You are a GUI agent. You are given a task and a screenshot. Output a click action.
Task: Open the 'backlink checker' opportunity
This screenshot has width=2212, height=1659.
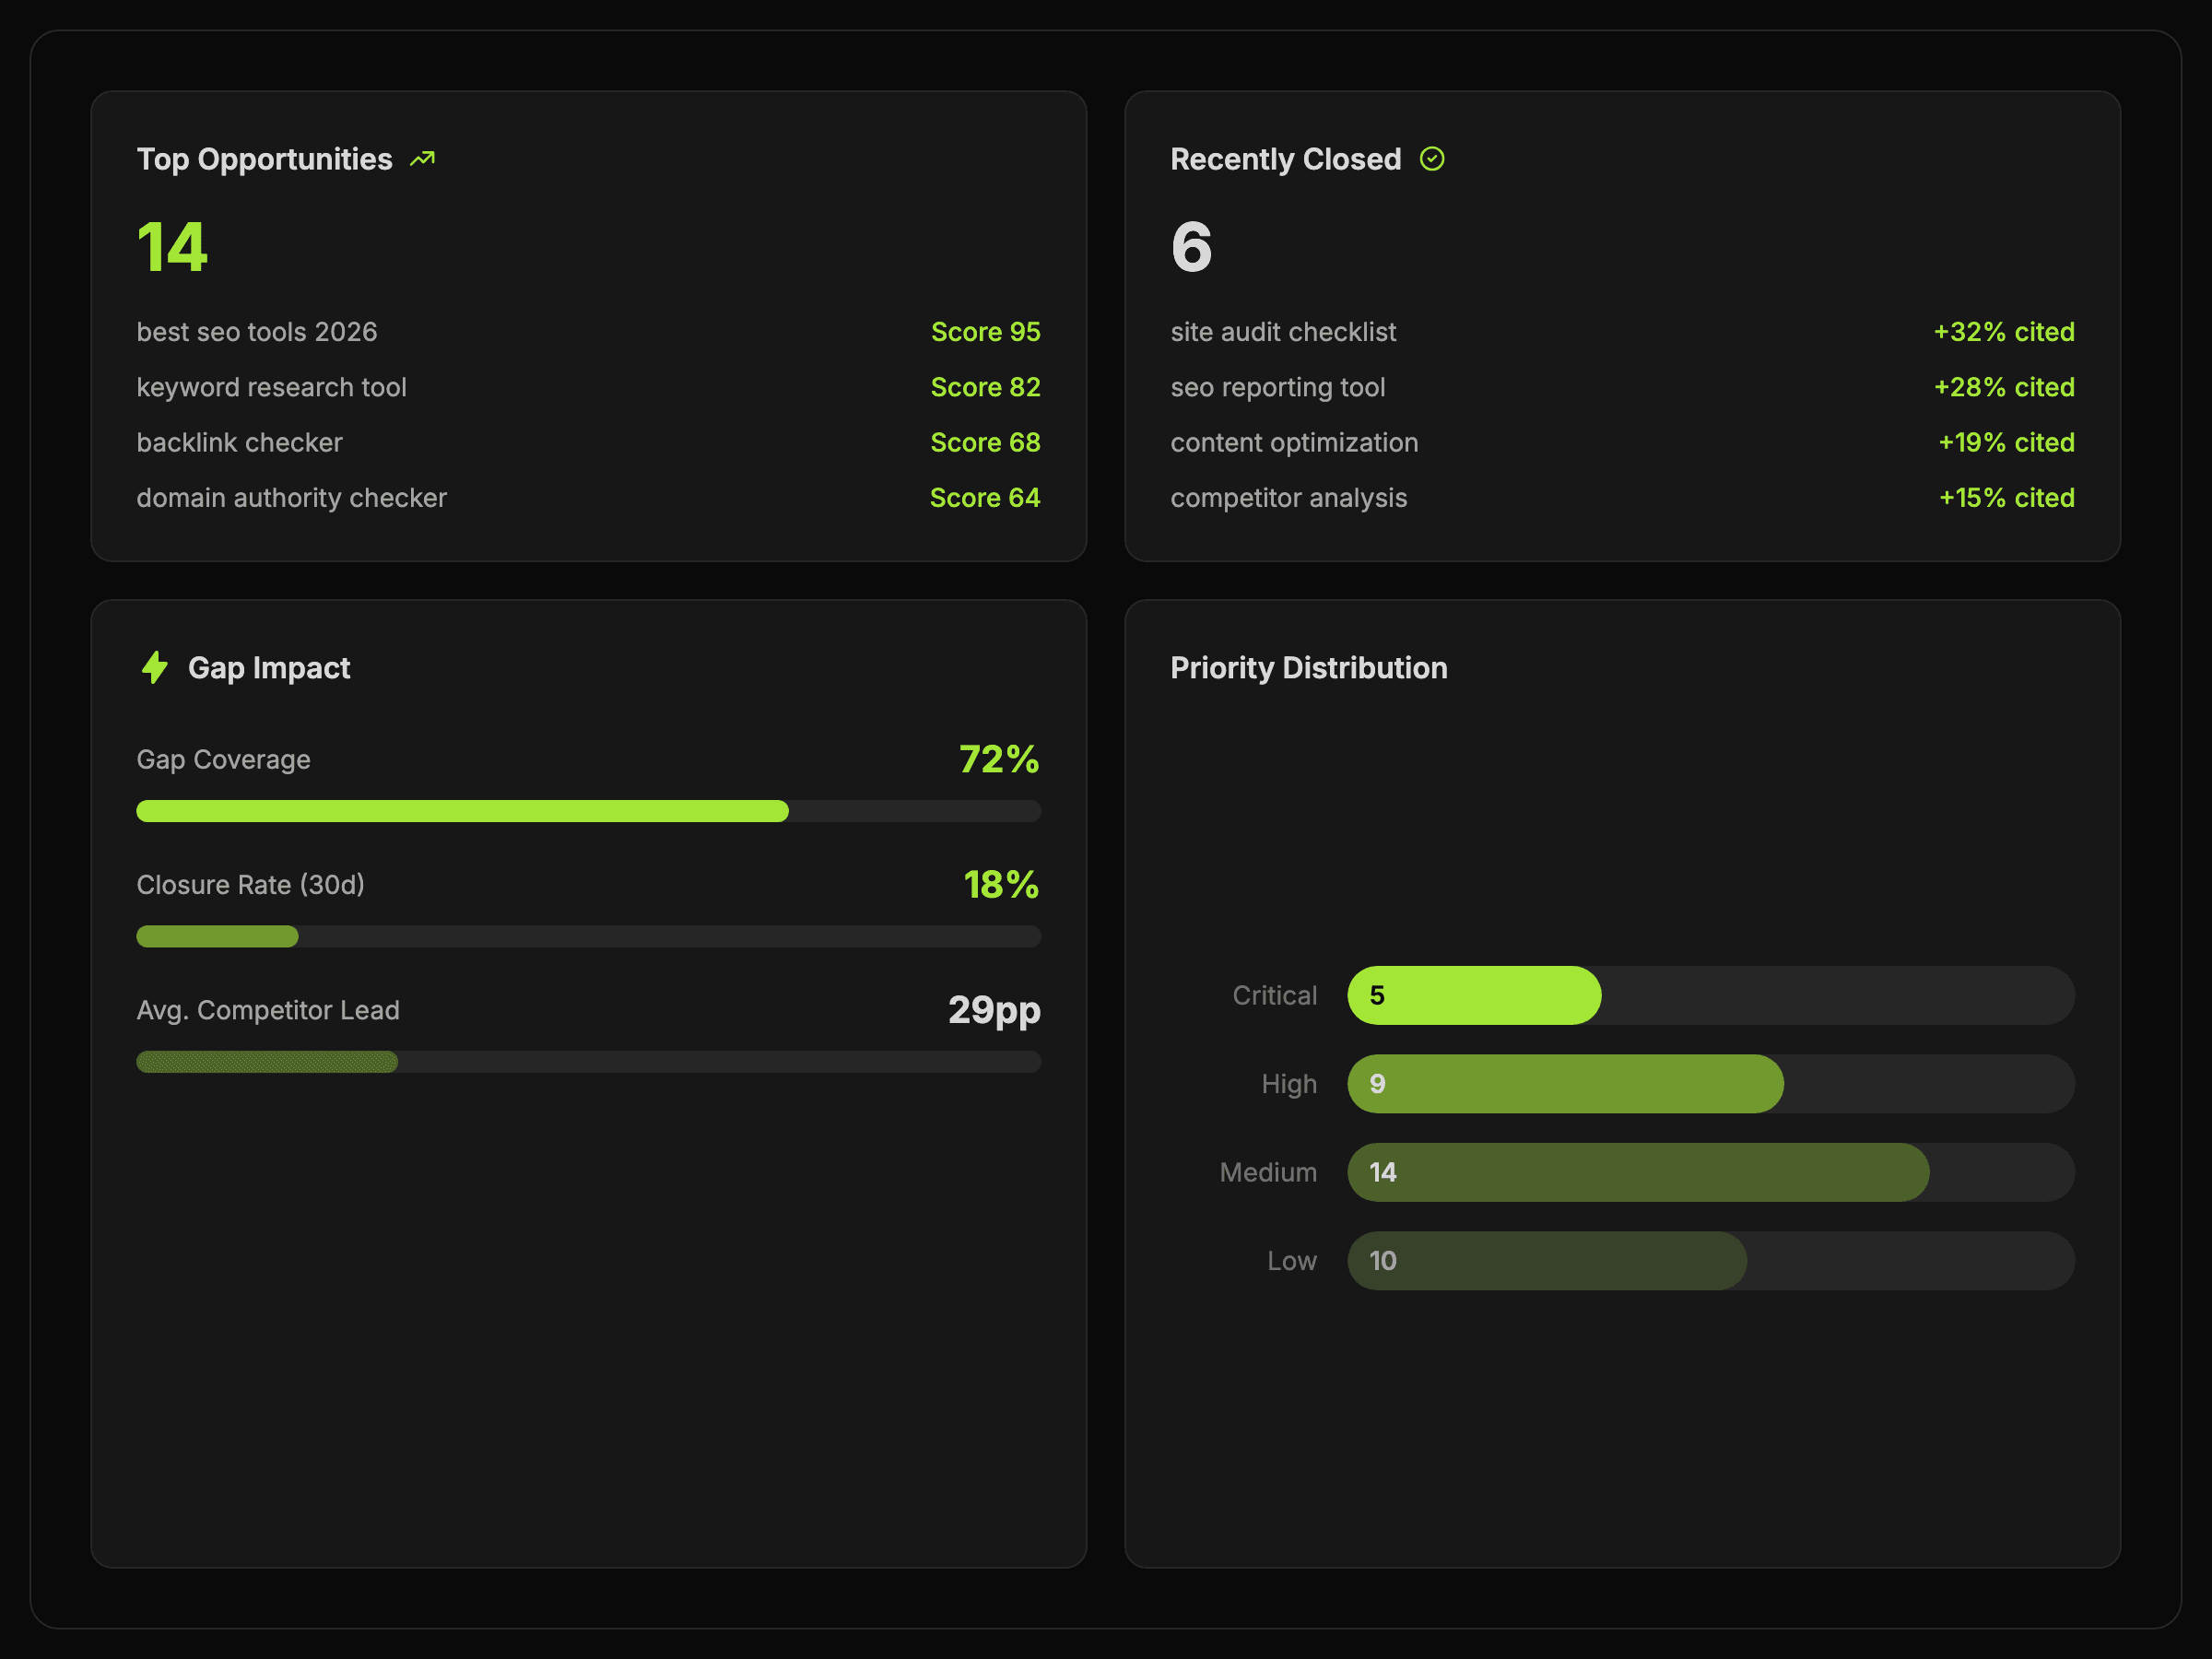[x=239, y=442]
